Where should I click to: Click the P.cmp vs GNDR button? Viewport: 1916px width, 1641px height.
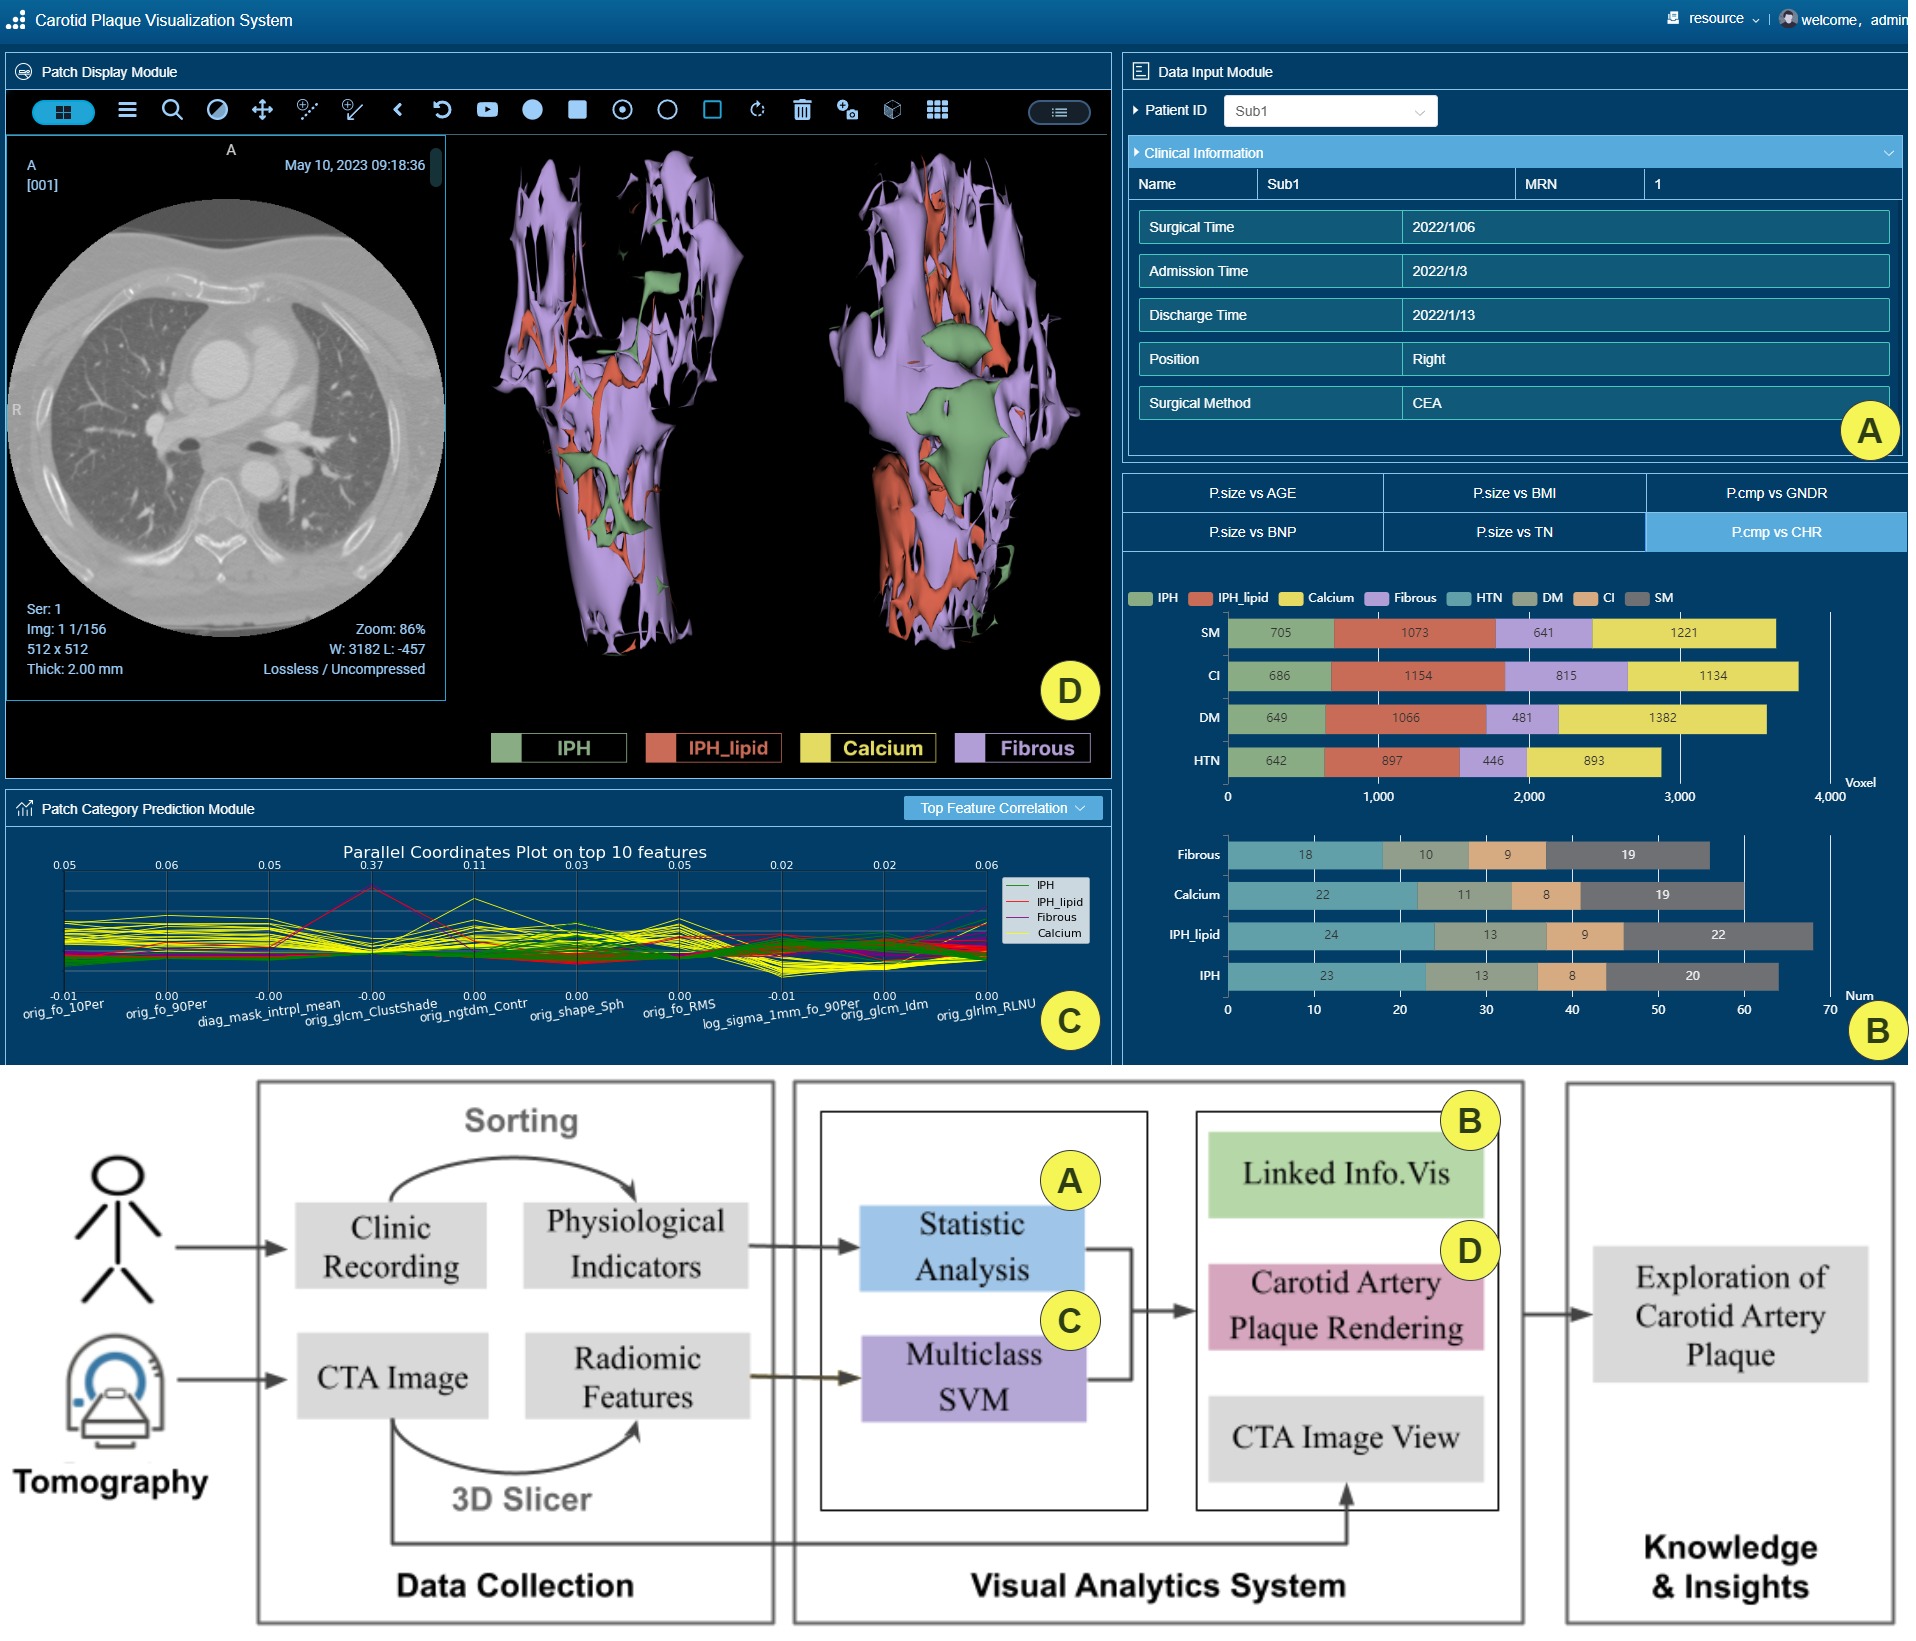[1775, 493]
